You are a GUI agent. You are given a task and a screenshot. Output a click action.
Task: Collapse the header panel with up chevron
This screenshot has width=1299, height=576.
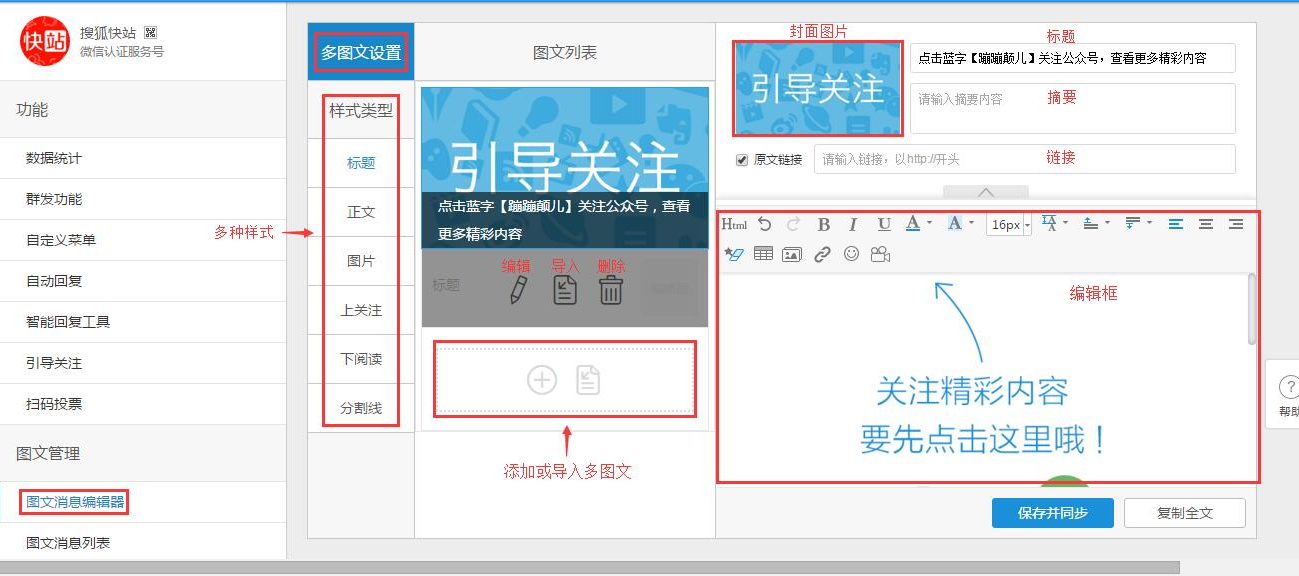point(986,192)
